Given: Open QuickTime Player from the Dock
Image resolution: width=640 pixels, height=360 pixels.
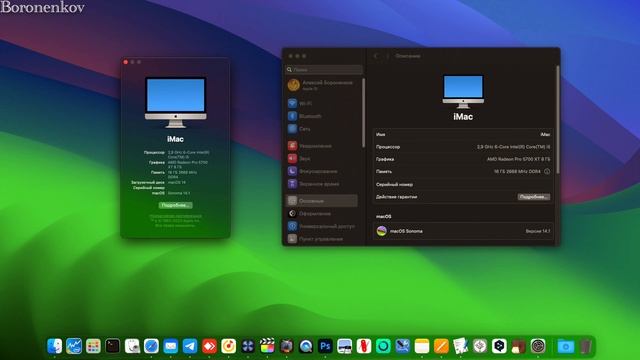Looking at the screenshot, I should (x=306, y=347).
